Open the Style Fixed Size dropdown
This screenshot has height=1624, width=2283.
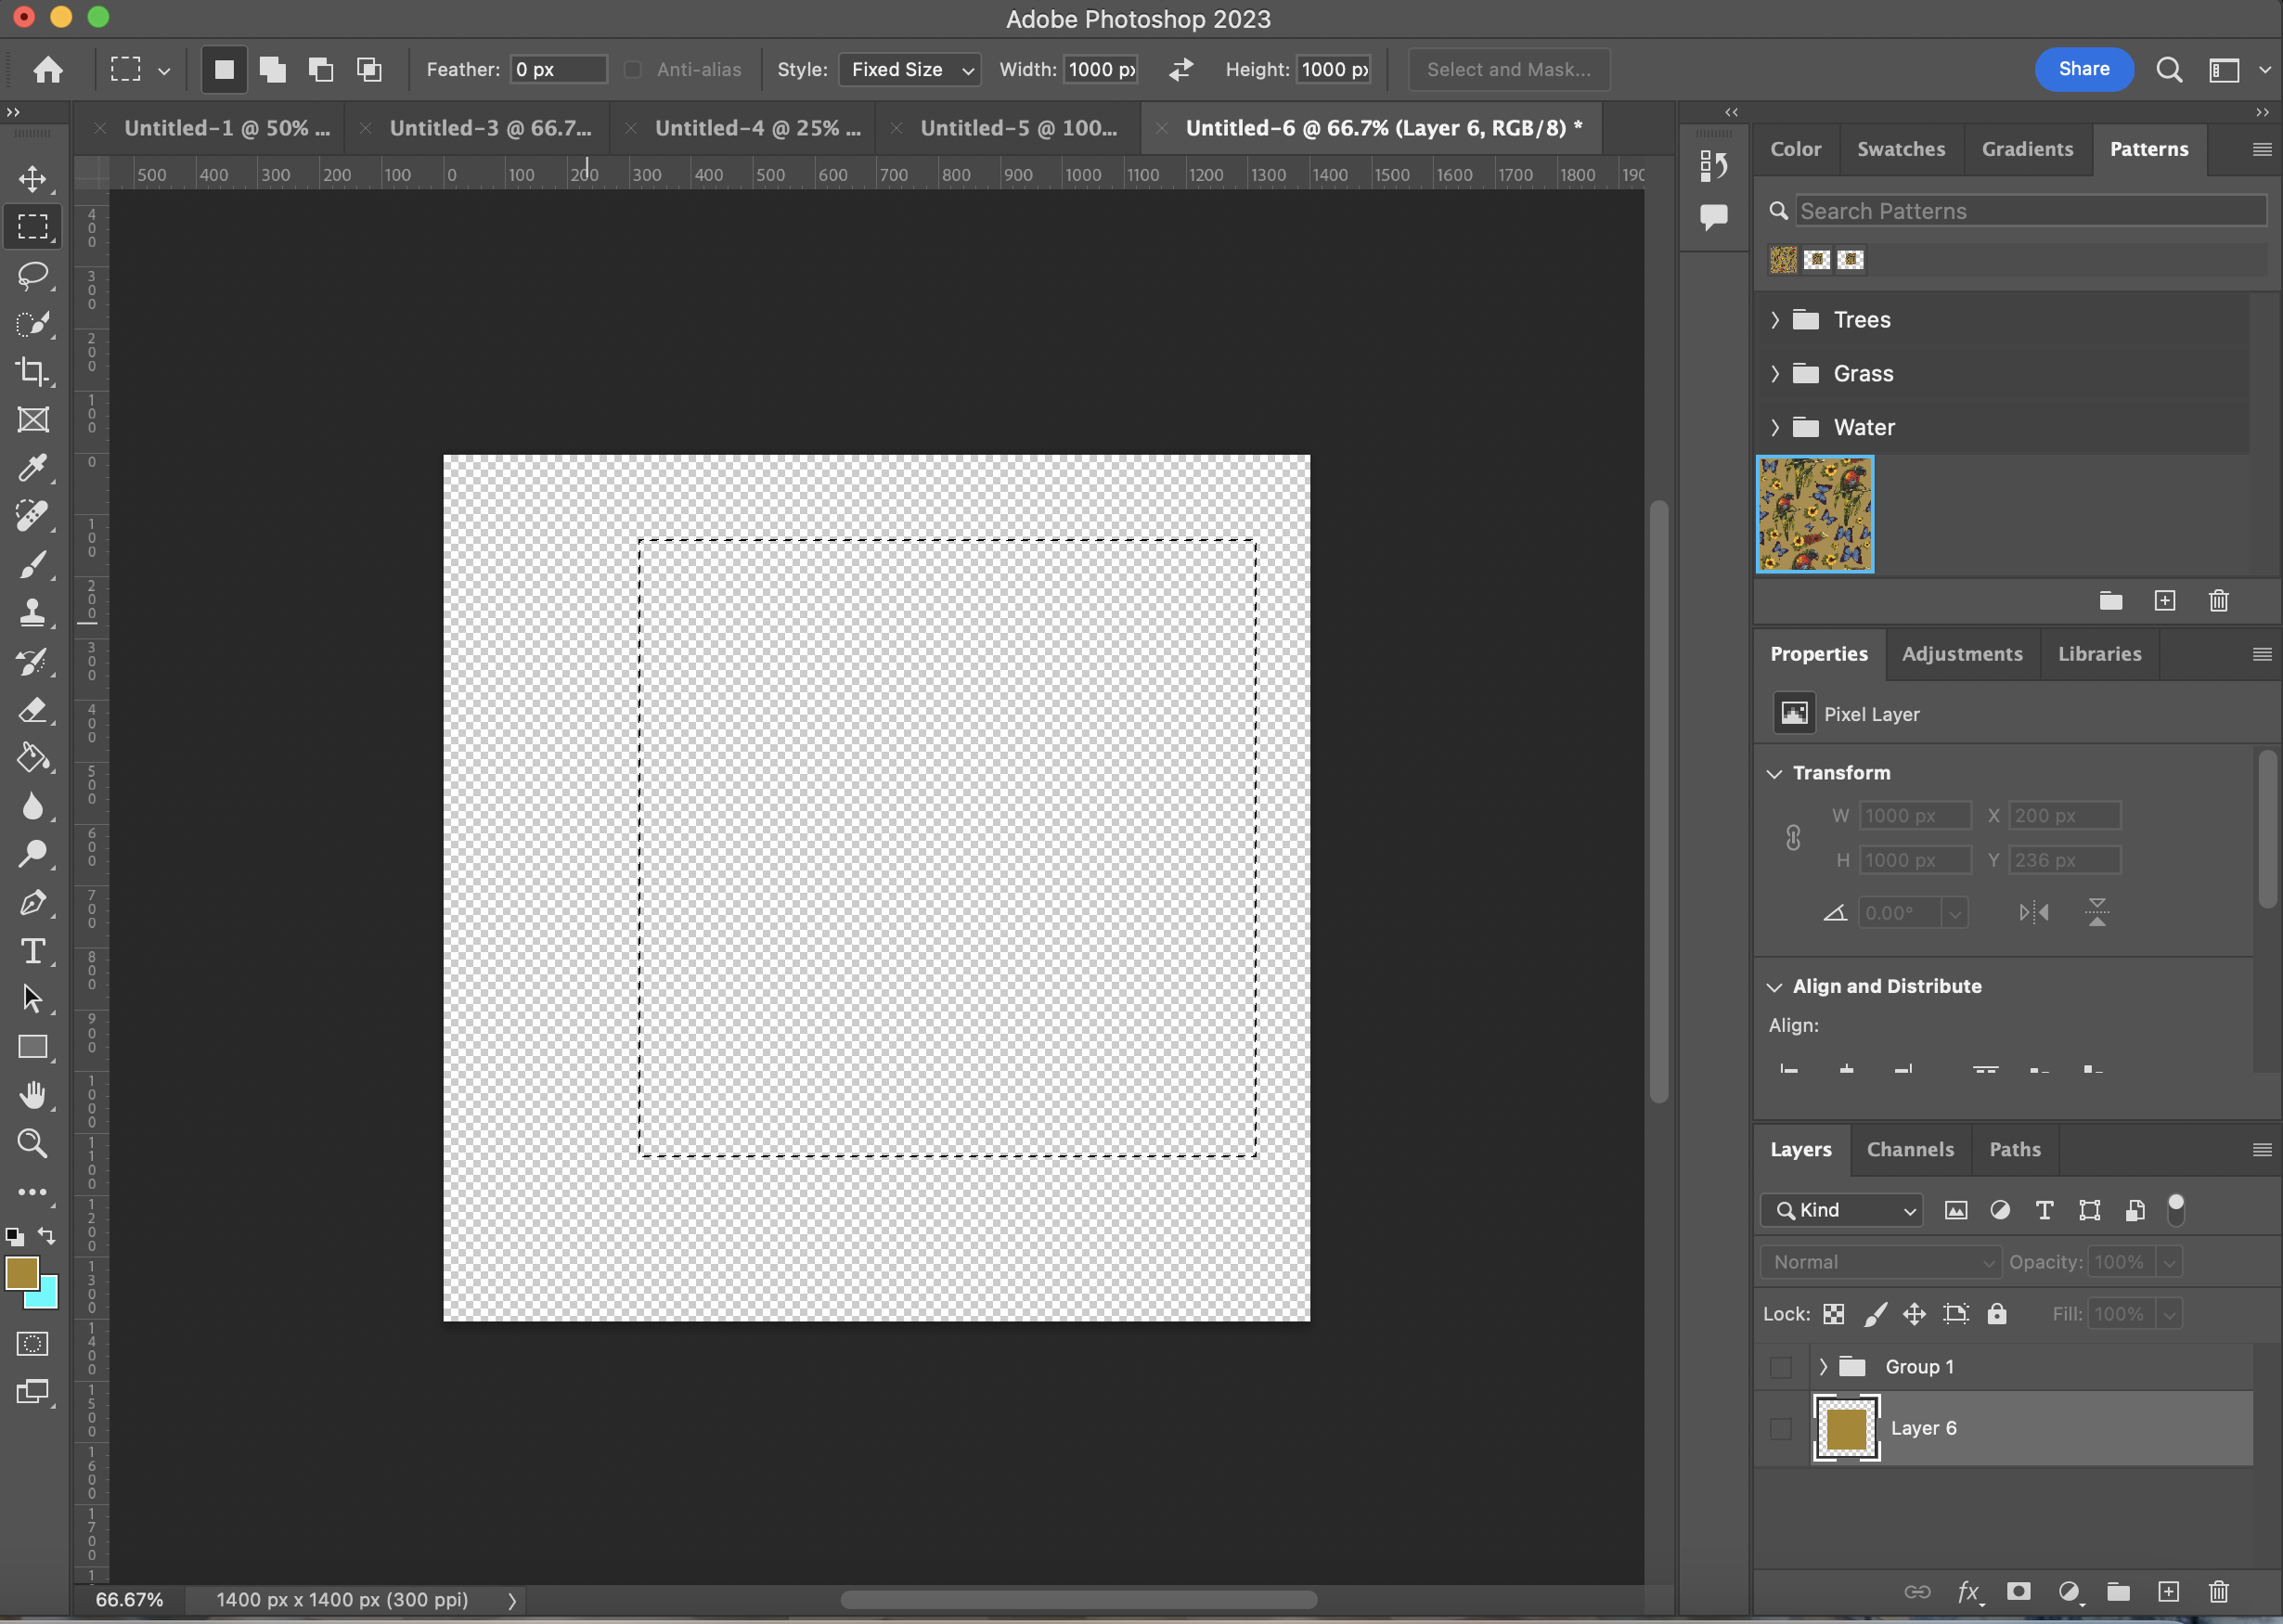point(909,69)
